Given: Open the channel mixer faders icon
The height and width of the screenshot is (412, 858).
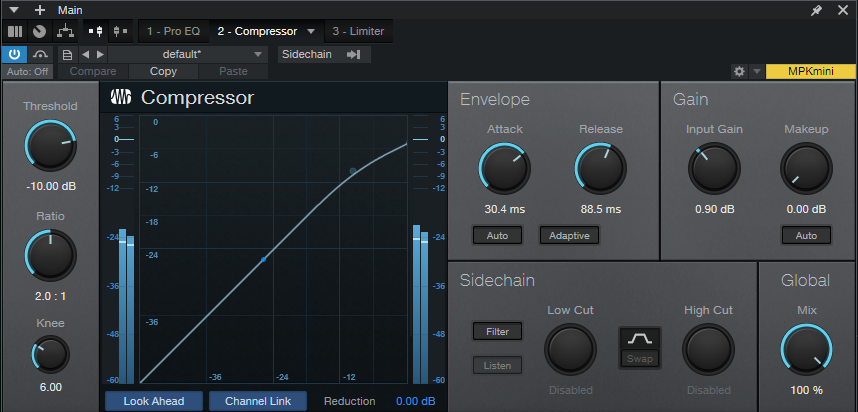Looking at the screenshot, I should pyautogui.click(x=15, y=31).
